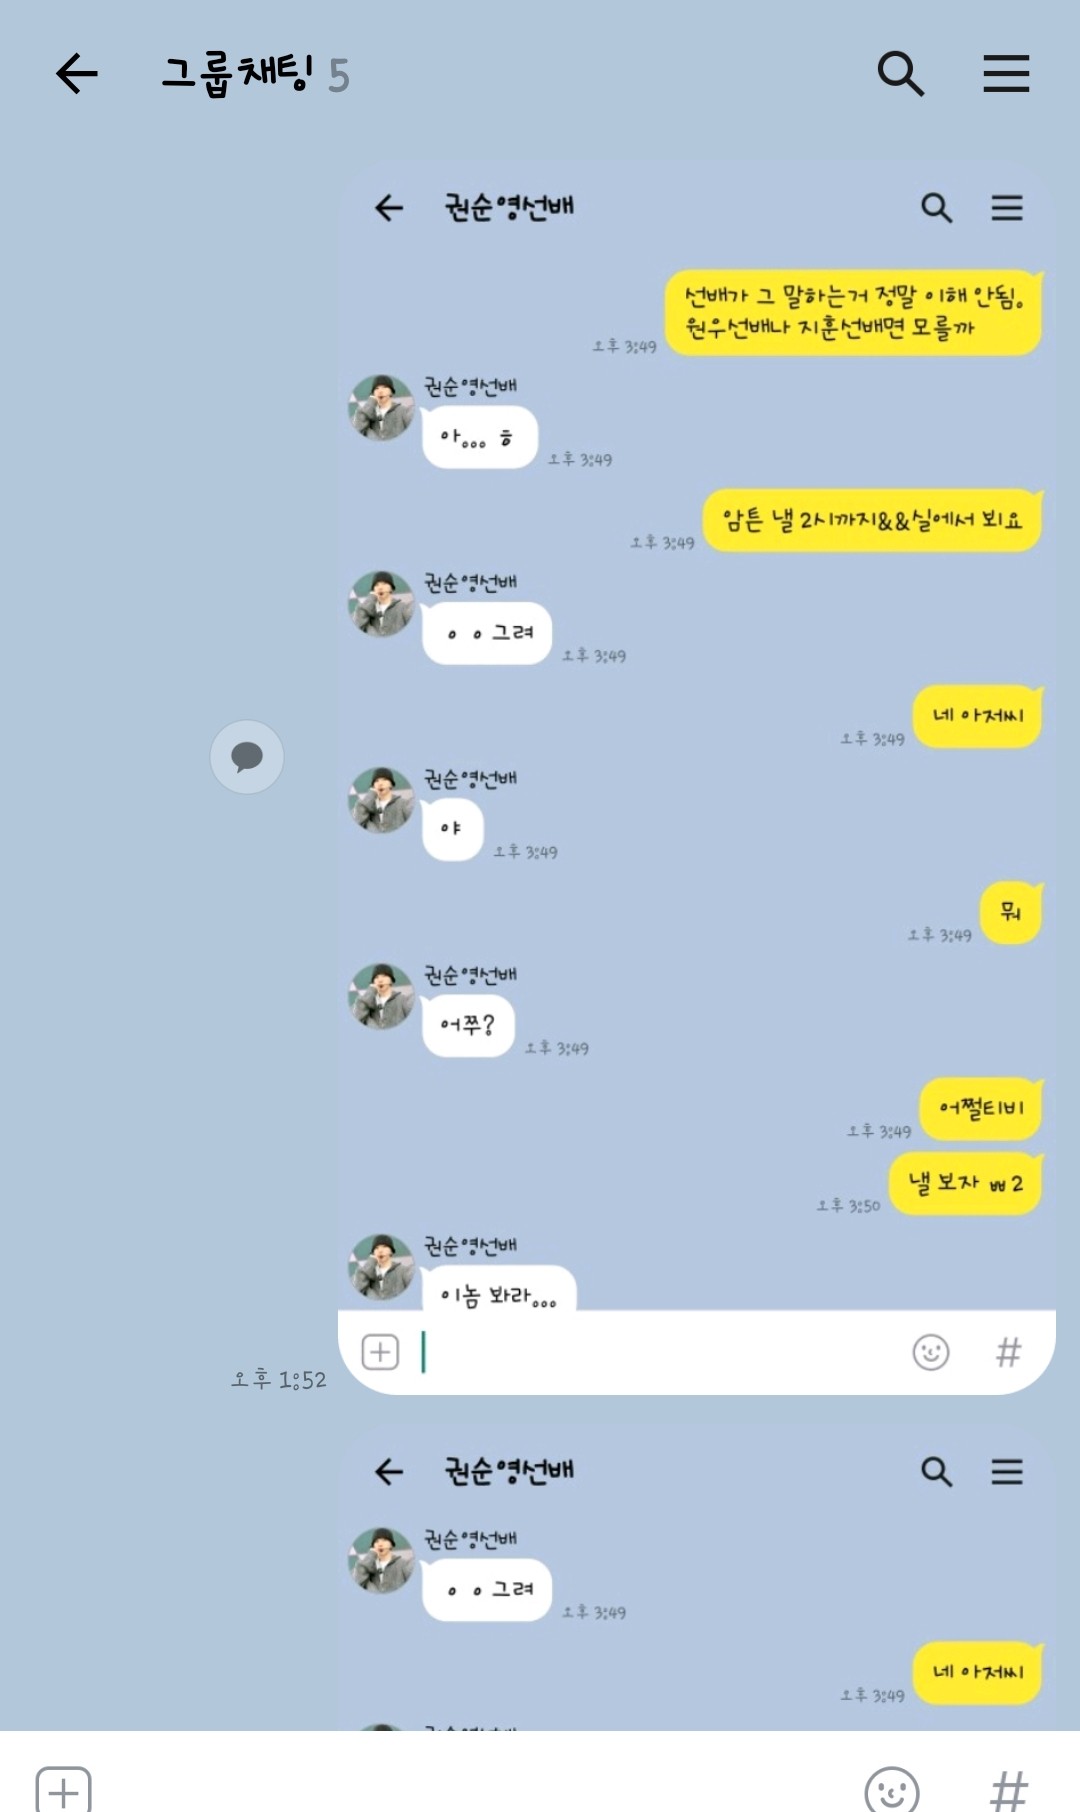Tap the embedded screenshot's plus attachment icon
Viewport: 1080px width, 1812px height.
coord(380,1352)
